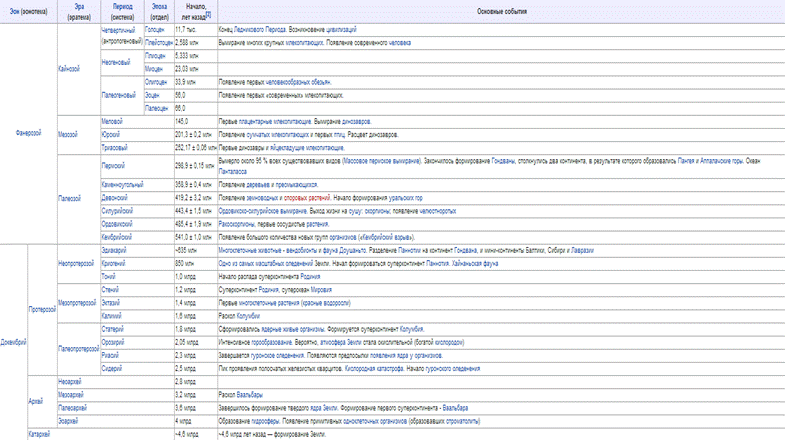
Task: Open the Неоархей link
Action: (x=70, y=382)
